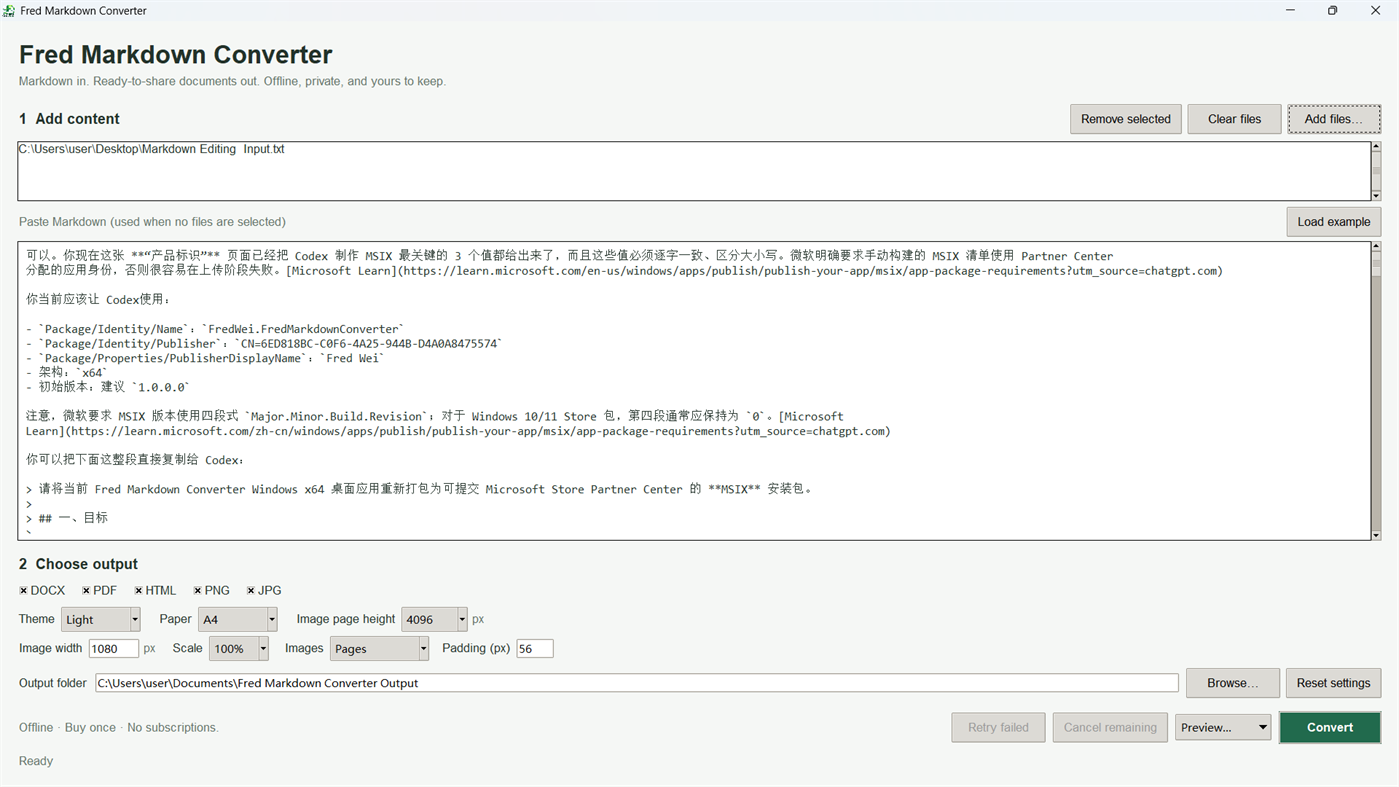Open the Images dropdown set to Pages
Screen dimensions: 1399x787
coord(379,649)
